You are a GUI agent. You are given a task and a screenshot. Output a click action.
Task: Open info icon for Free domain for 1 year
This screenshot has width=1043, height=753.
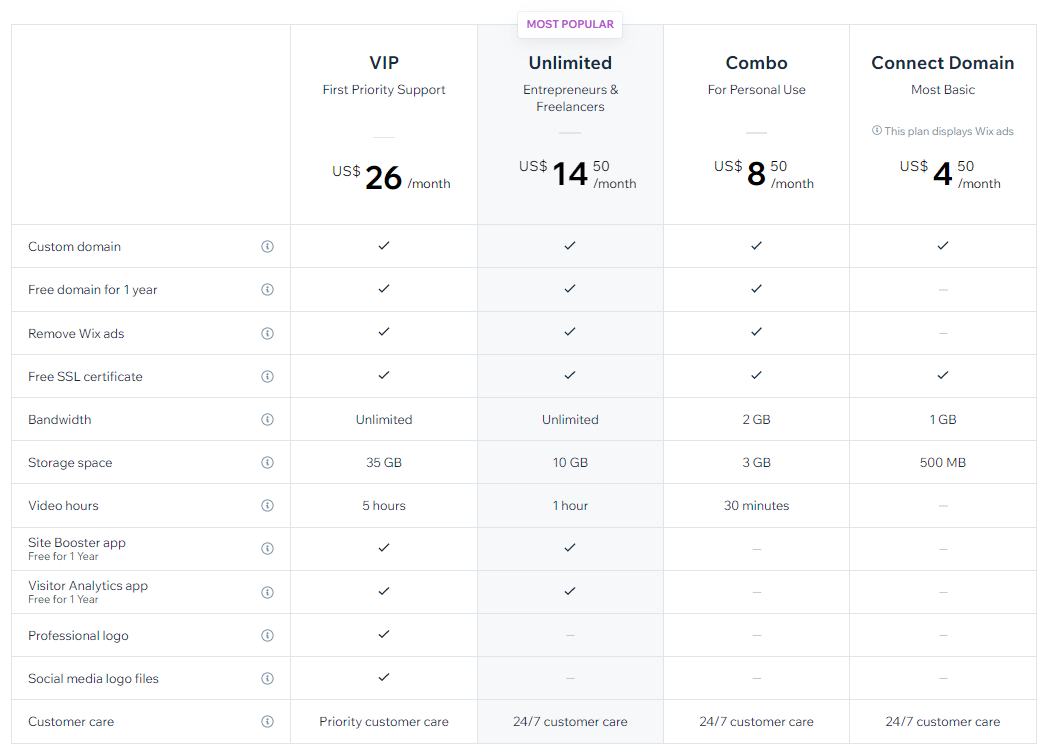click(x=267, y=289)
